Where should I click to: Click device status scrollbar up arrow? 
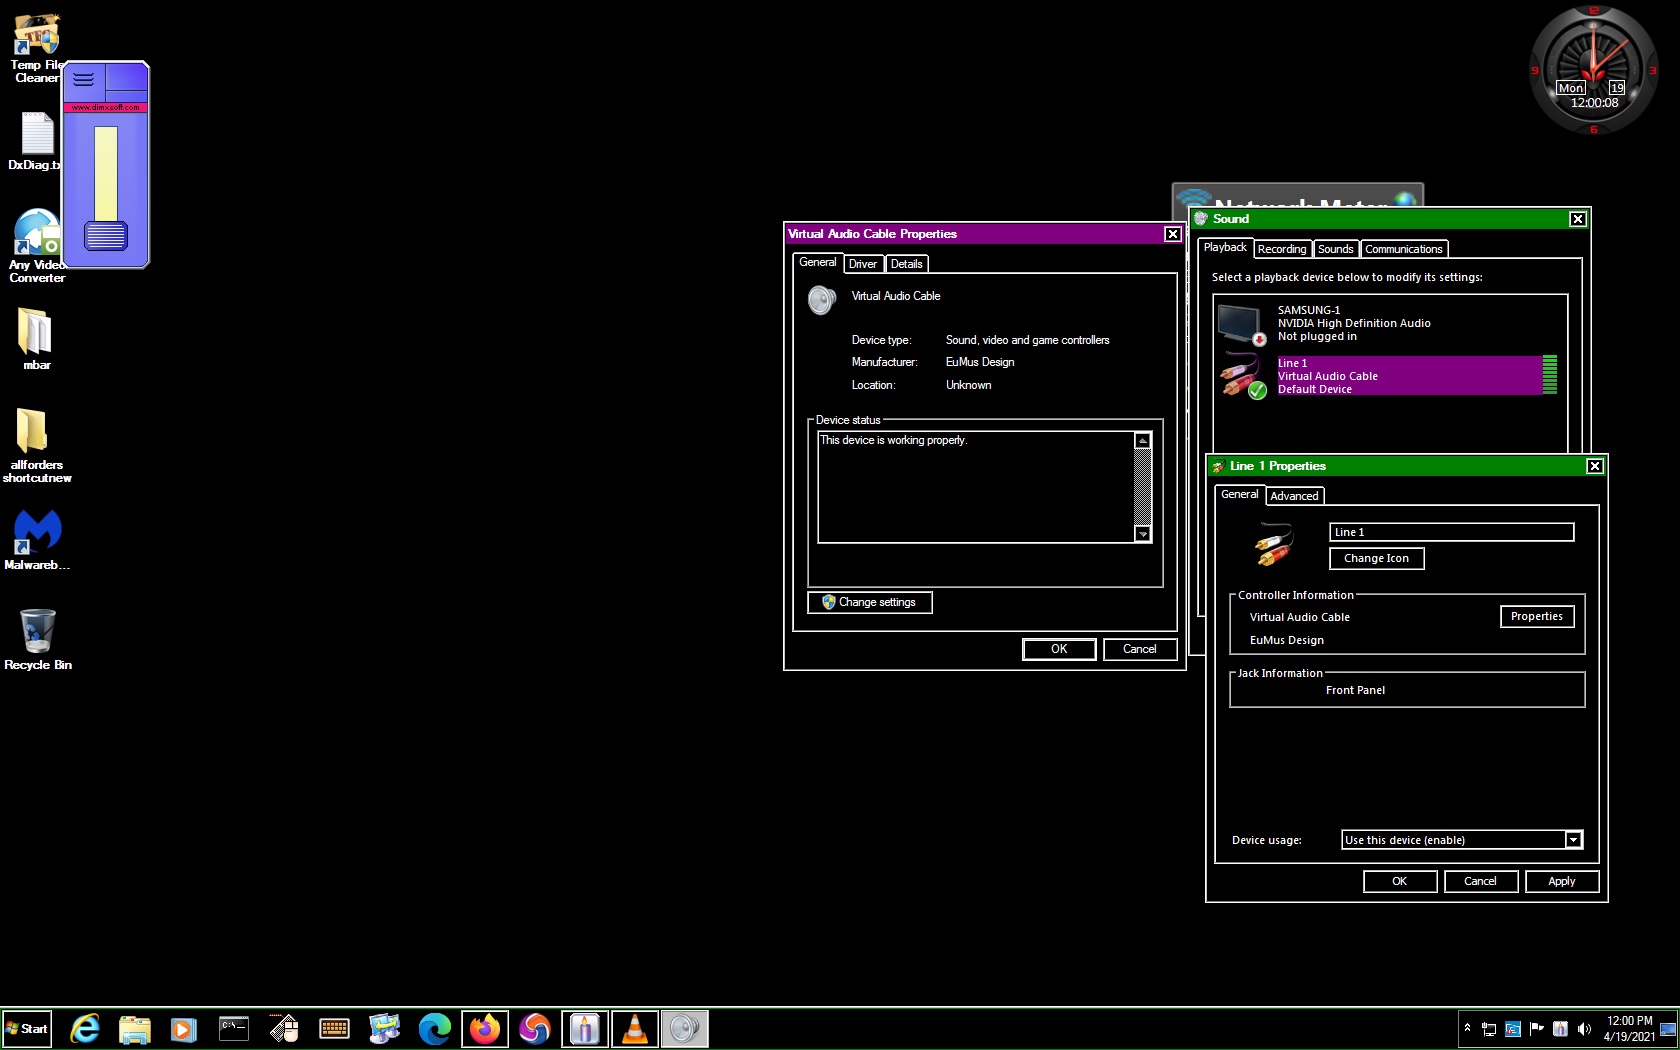pos(1142,441)
